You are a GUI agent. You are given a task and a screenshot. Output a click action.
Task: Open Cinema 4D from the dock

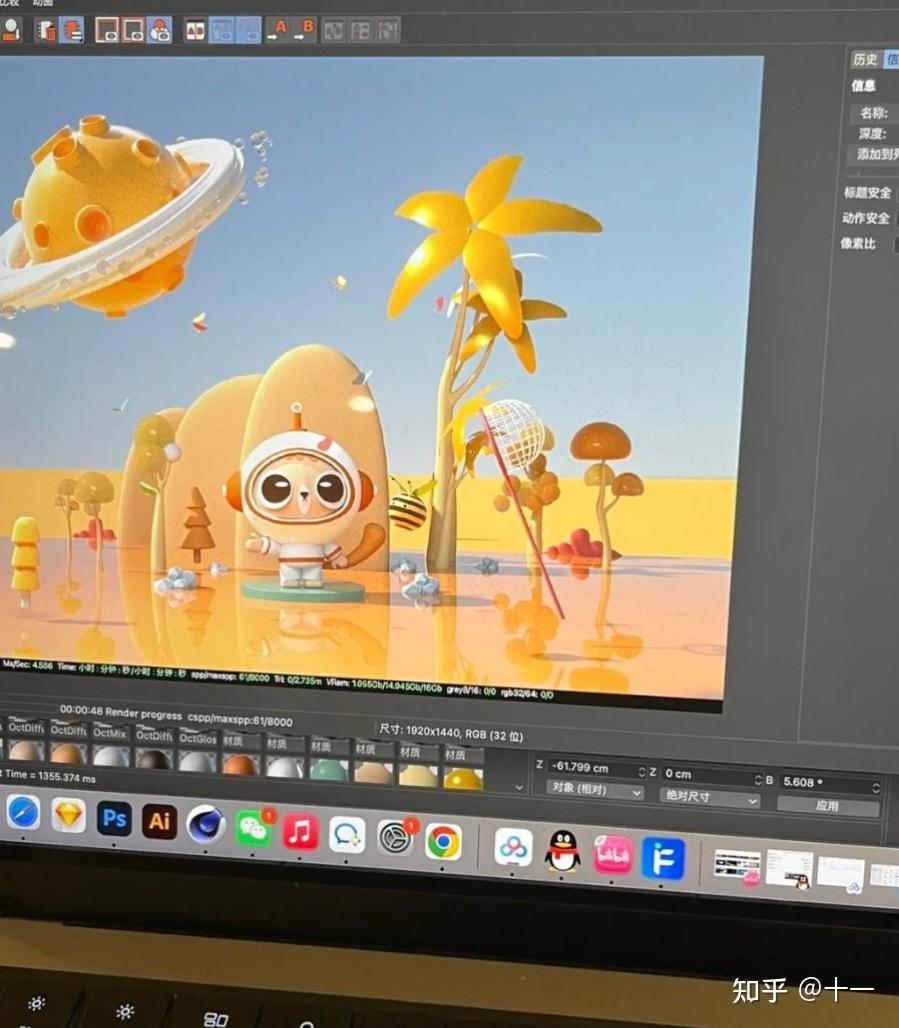(206, 825)
